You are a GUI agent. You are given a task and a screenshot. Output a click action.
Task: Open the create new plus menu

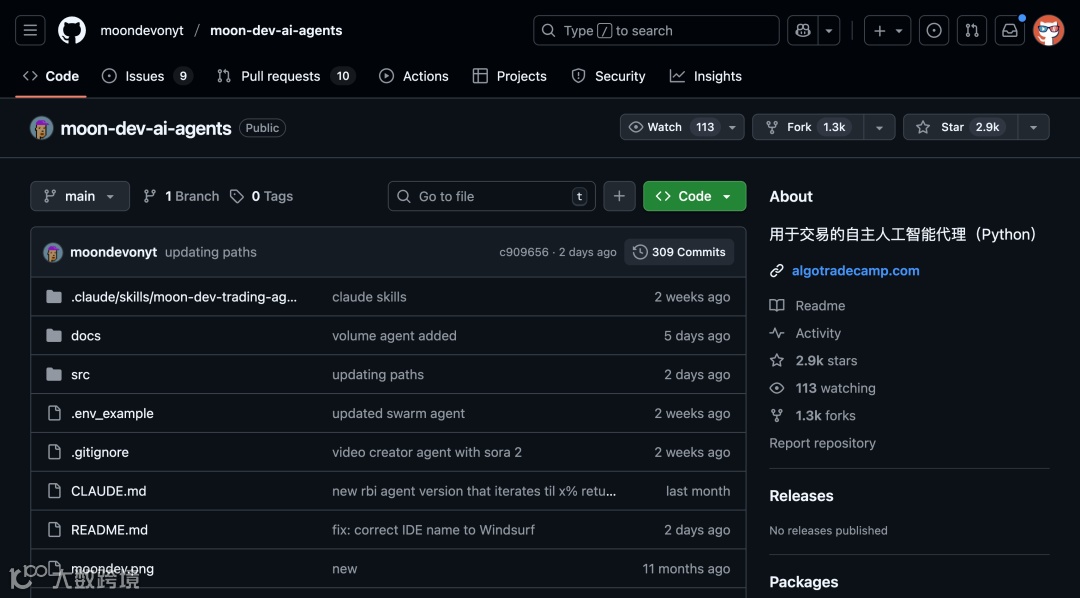pyautogui.click(x=887, y=30)
